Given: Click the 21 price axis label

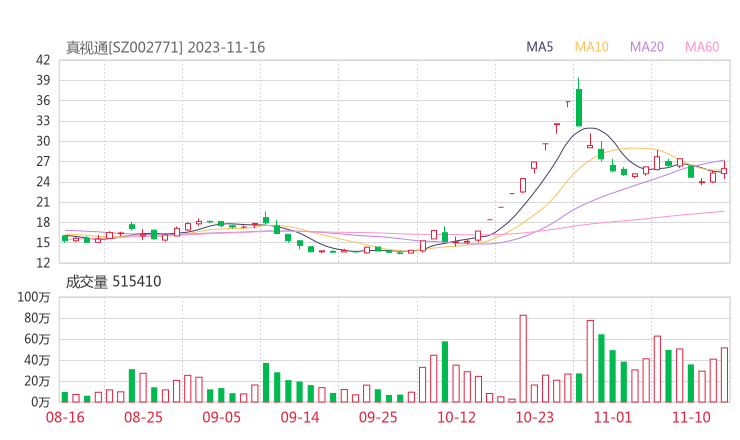Looking at the screenshot, I should (x=43, y=202).
